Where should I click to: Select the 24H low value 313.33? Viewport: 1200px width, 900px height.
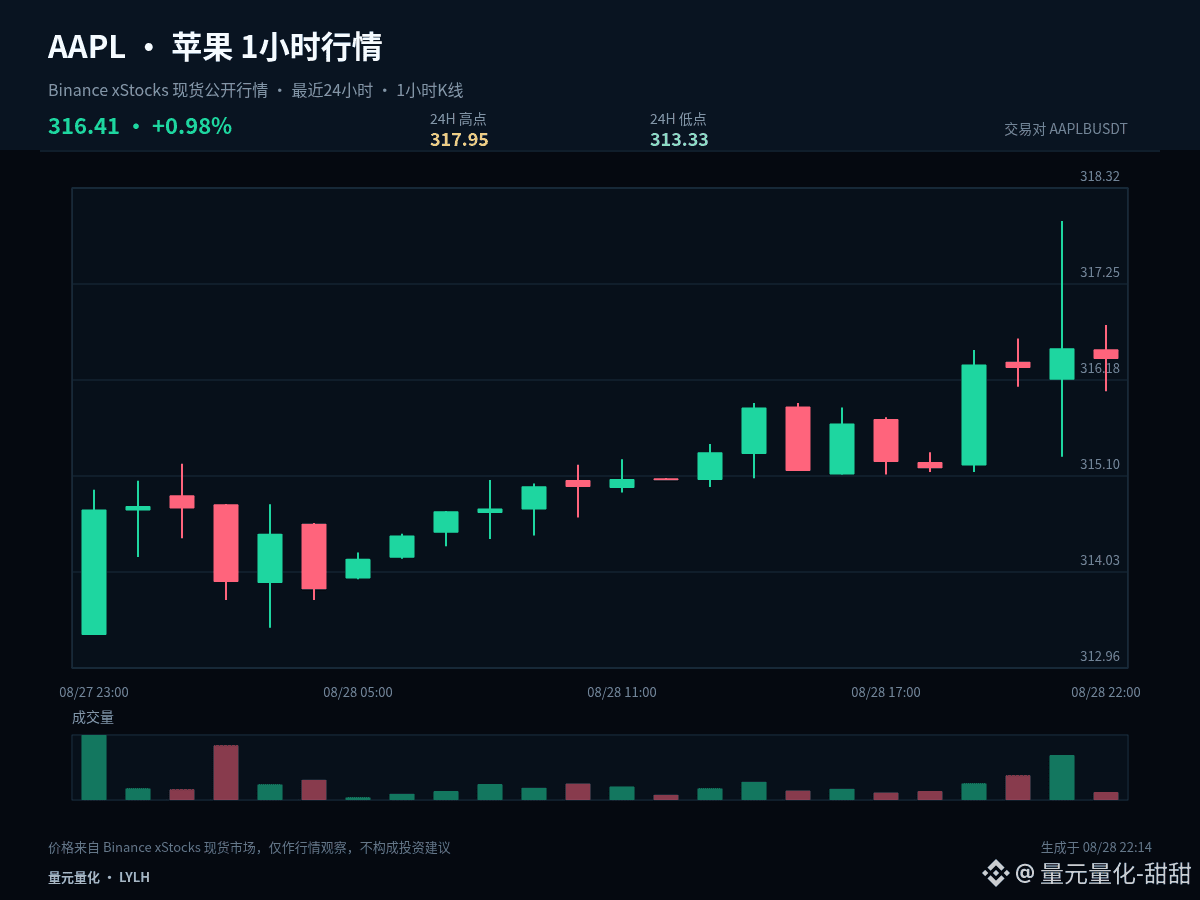pos(679,140)
